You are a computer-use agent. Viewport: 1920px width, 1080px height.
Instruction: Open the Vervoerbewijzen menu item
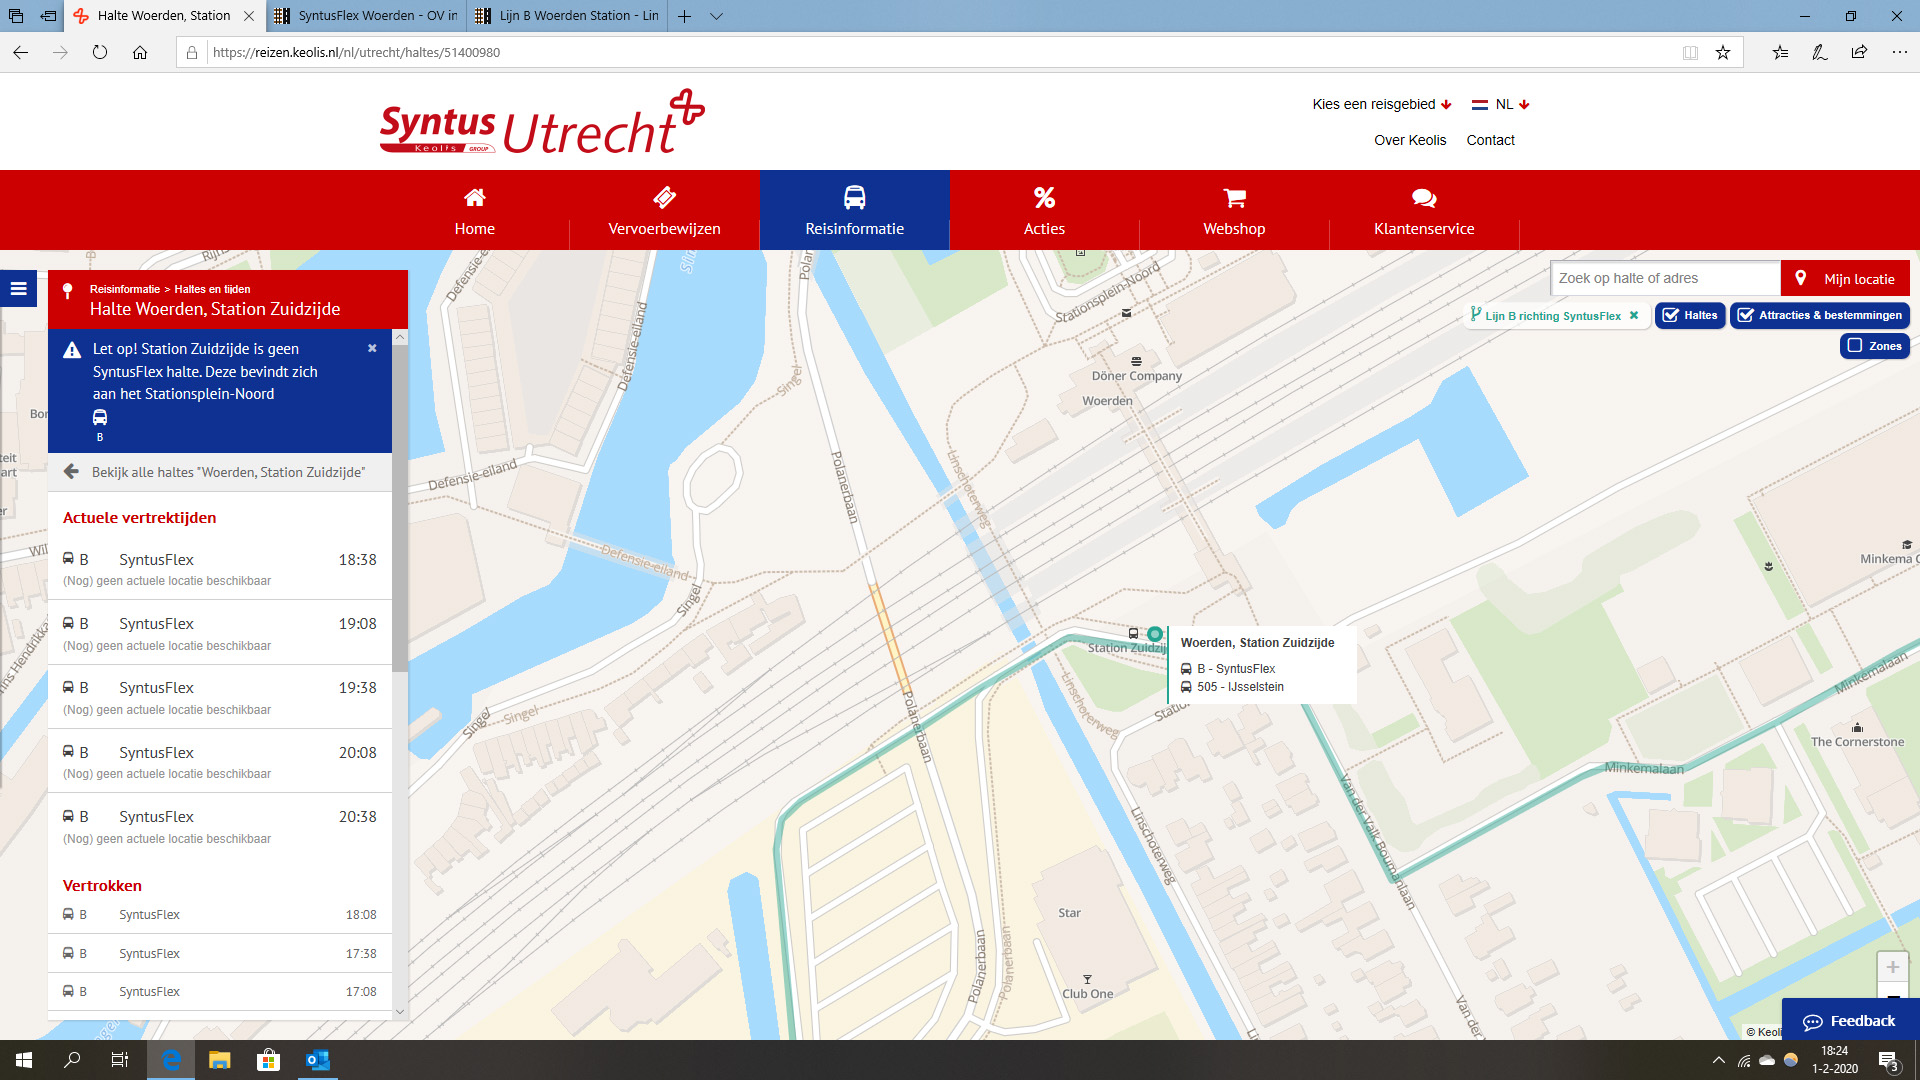pyautogui.click(x=664, y=210)
